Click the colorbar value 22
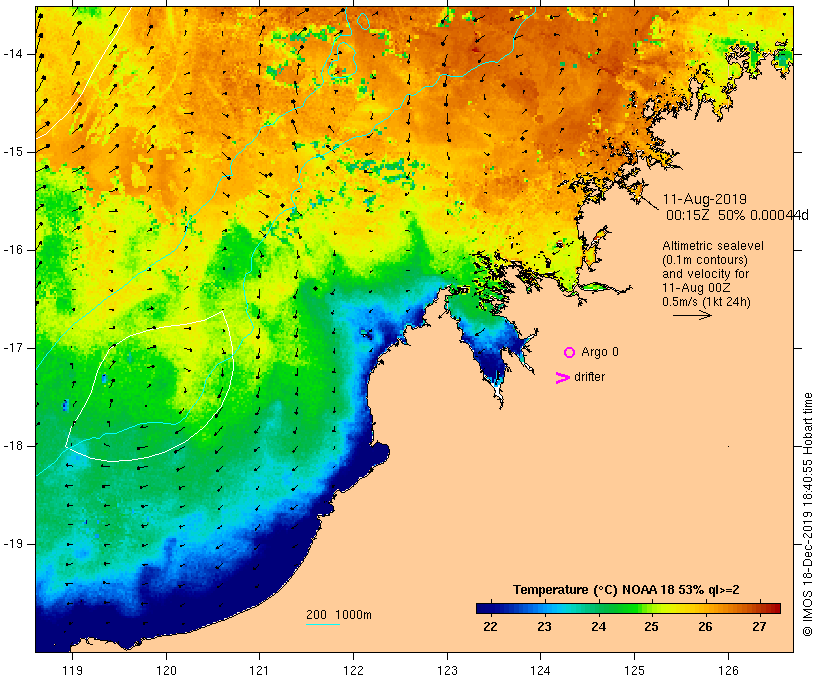This screenshot has height=680, width=820. [x=490, y=627]
